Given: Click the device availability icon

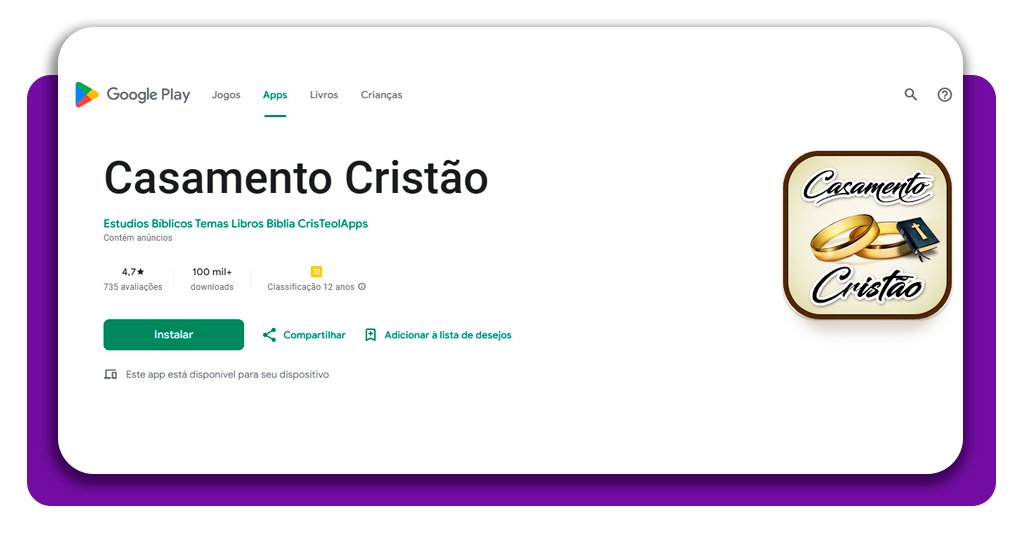Looking at the screenshot, I should pyautogui.click(x=111, y=375).
